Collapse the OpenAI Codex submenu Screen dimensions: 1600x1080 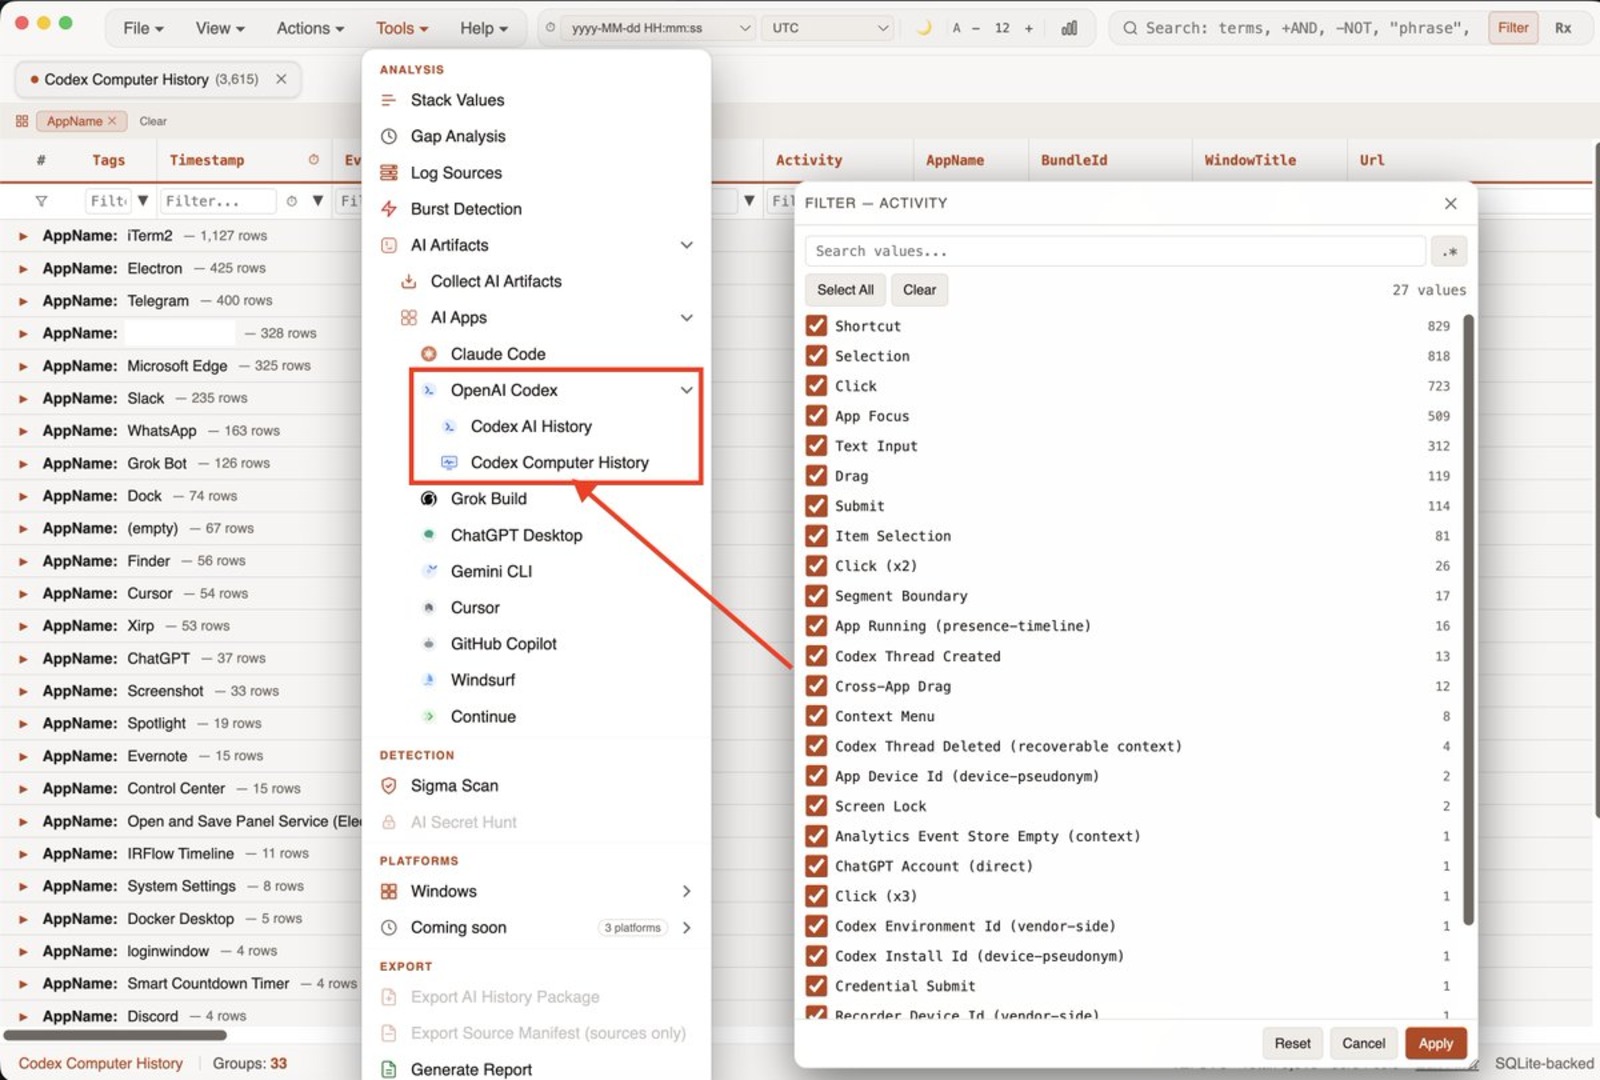(x=686, y=390)
